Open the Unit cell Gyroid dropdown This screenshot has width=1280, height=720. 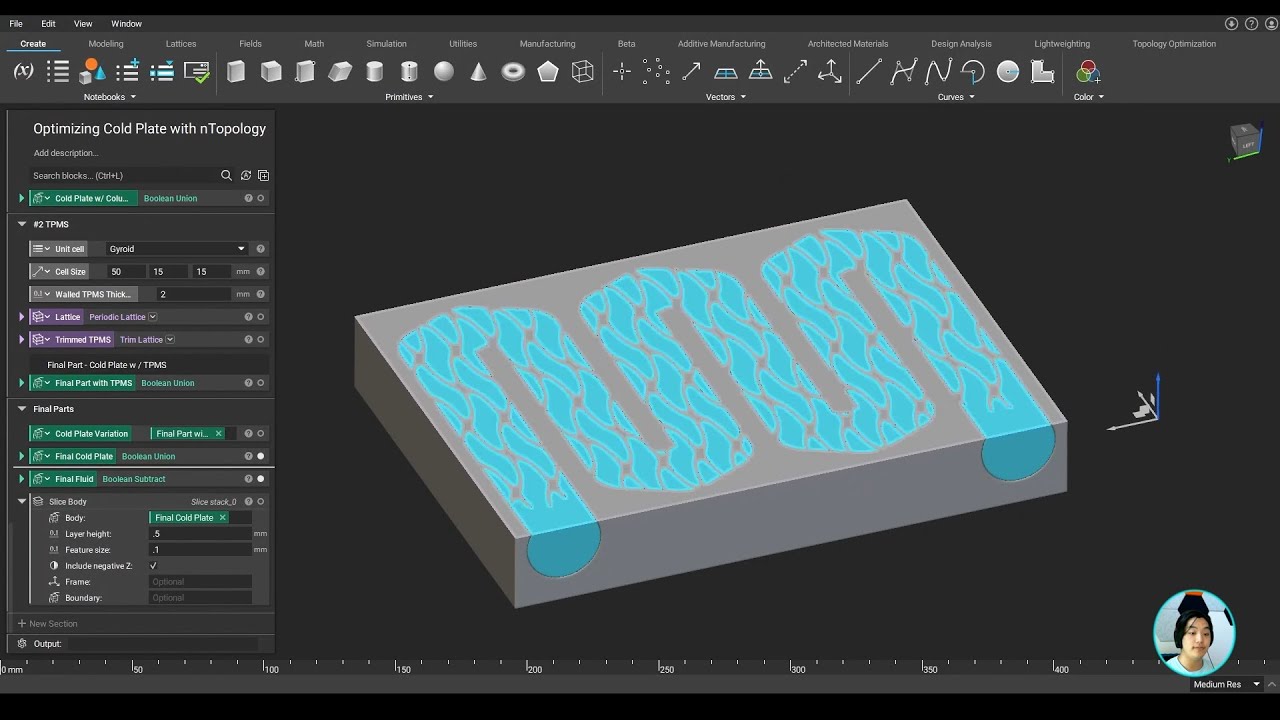pos(176,249)
